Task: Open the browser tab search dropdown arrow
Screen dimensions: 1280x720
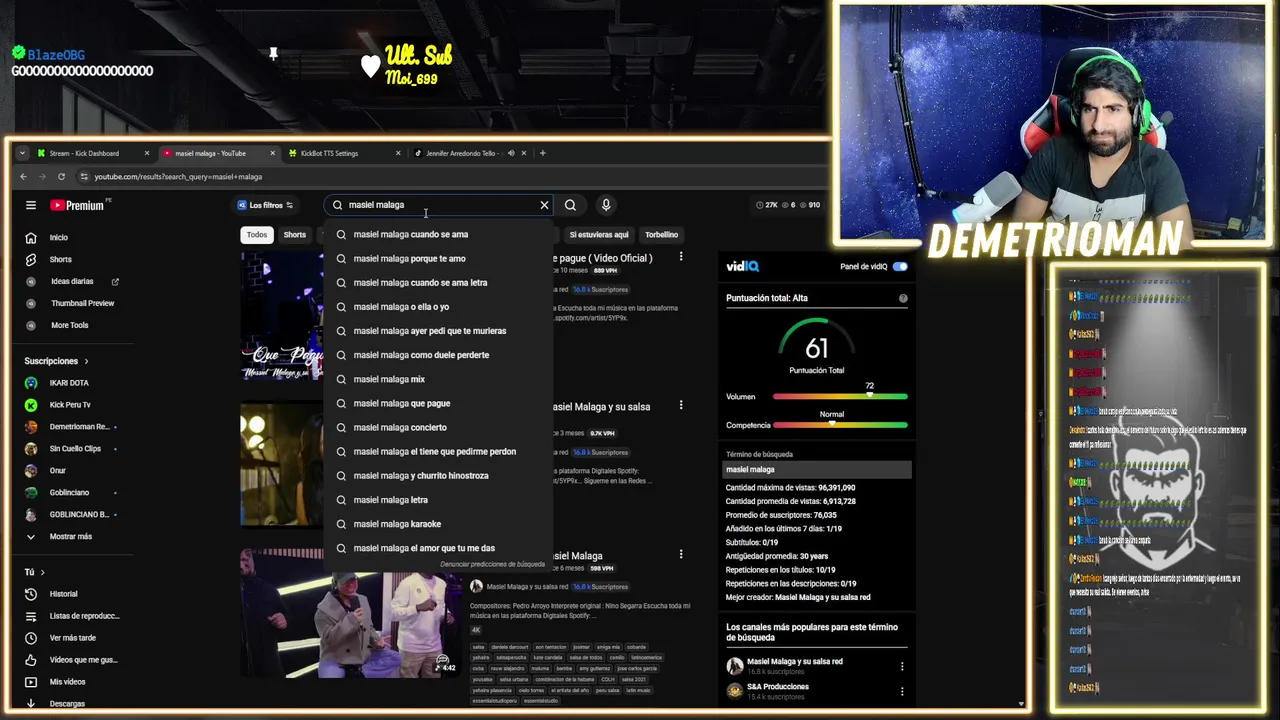Action: pyautogui.click(x=22, y=153)
